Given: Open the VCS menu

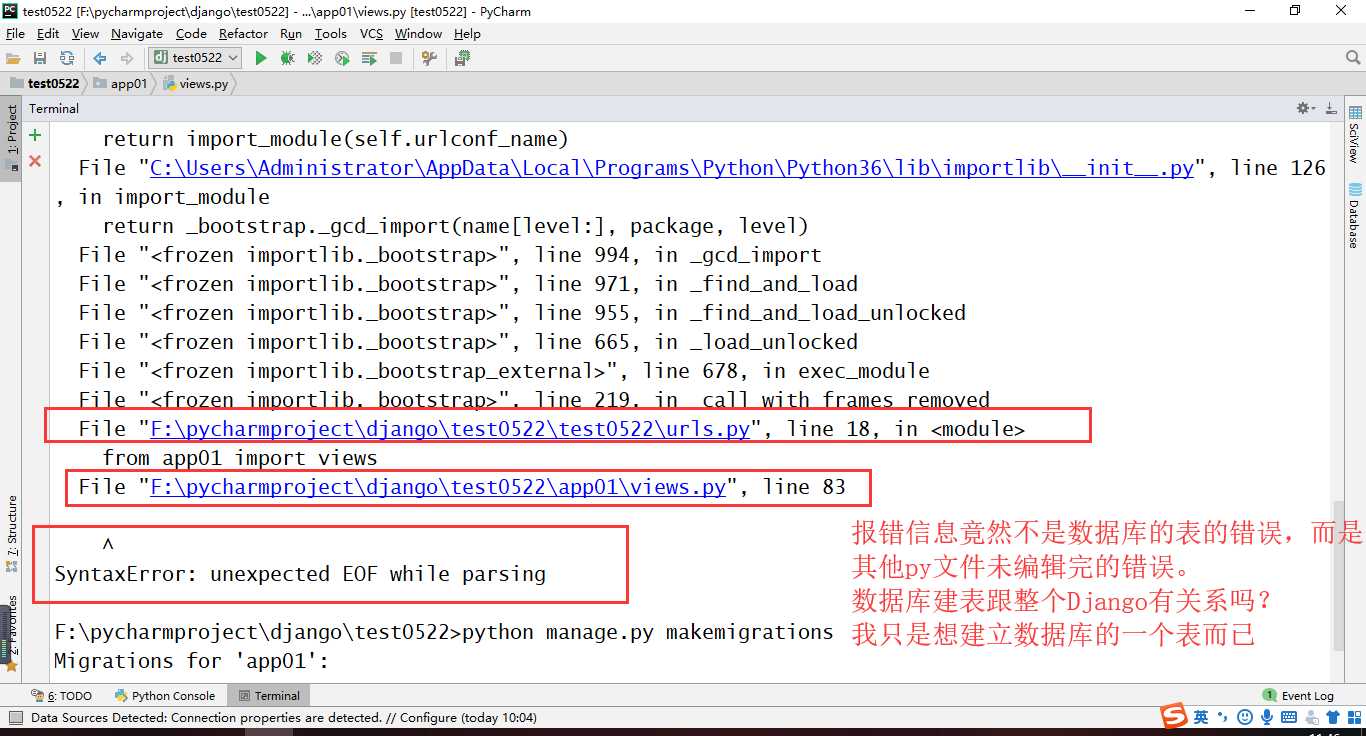Looking at the screenshot, I should 372,33.
